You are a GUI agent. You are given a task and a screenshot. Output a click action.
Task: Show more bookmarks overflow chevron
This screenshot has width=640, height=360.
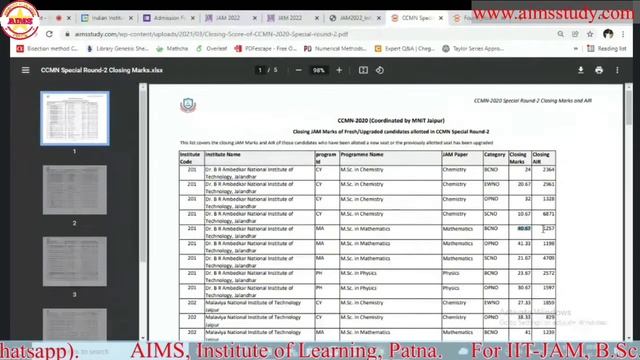(x=576, y=49)
